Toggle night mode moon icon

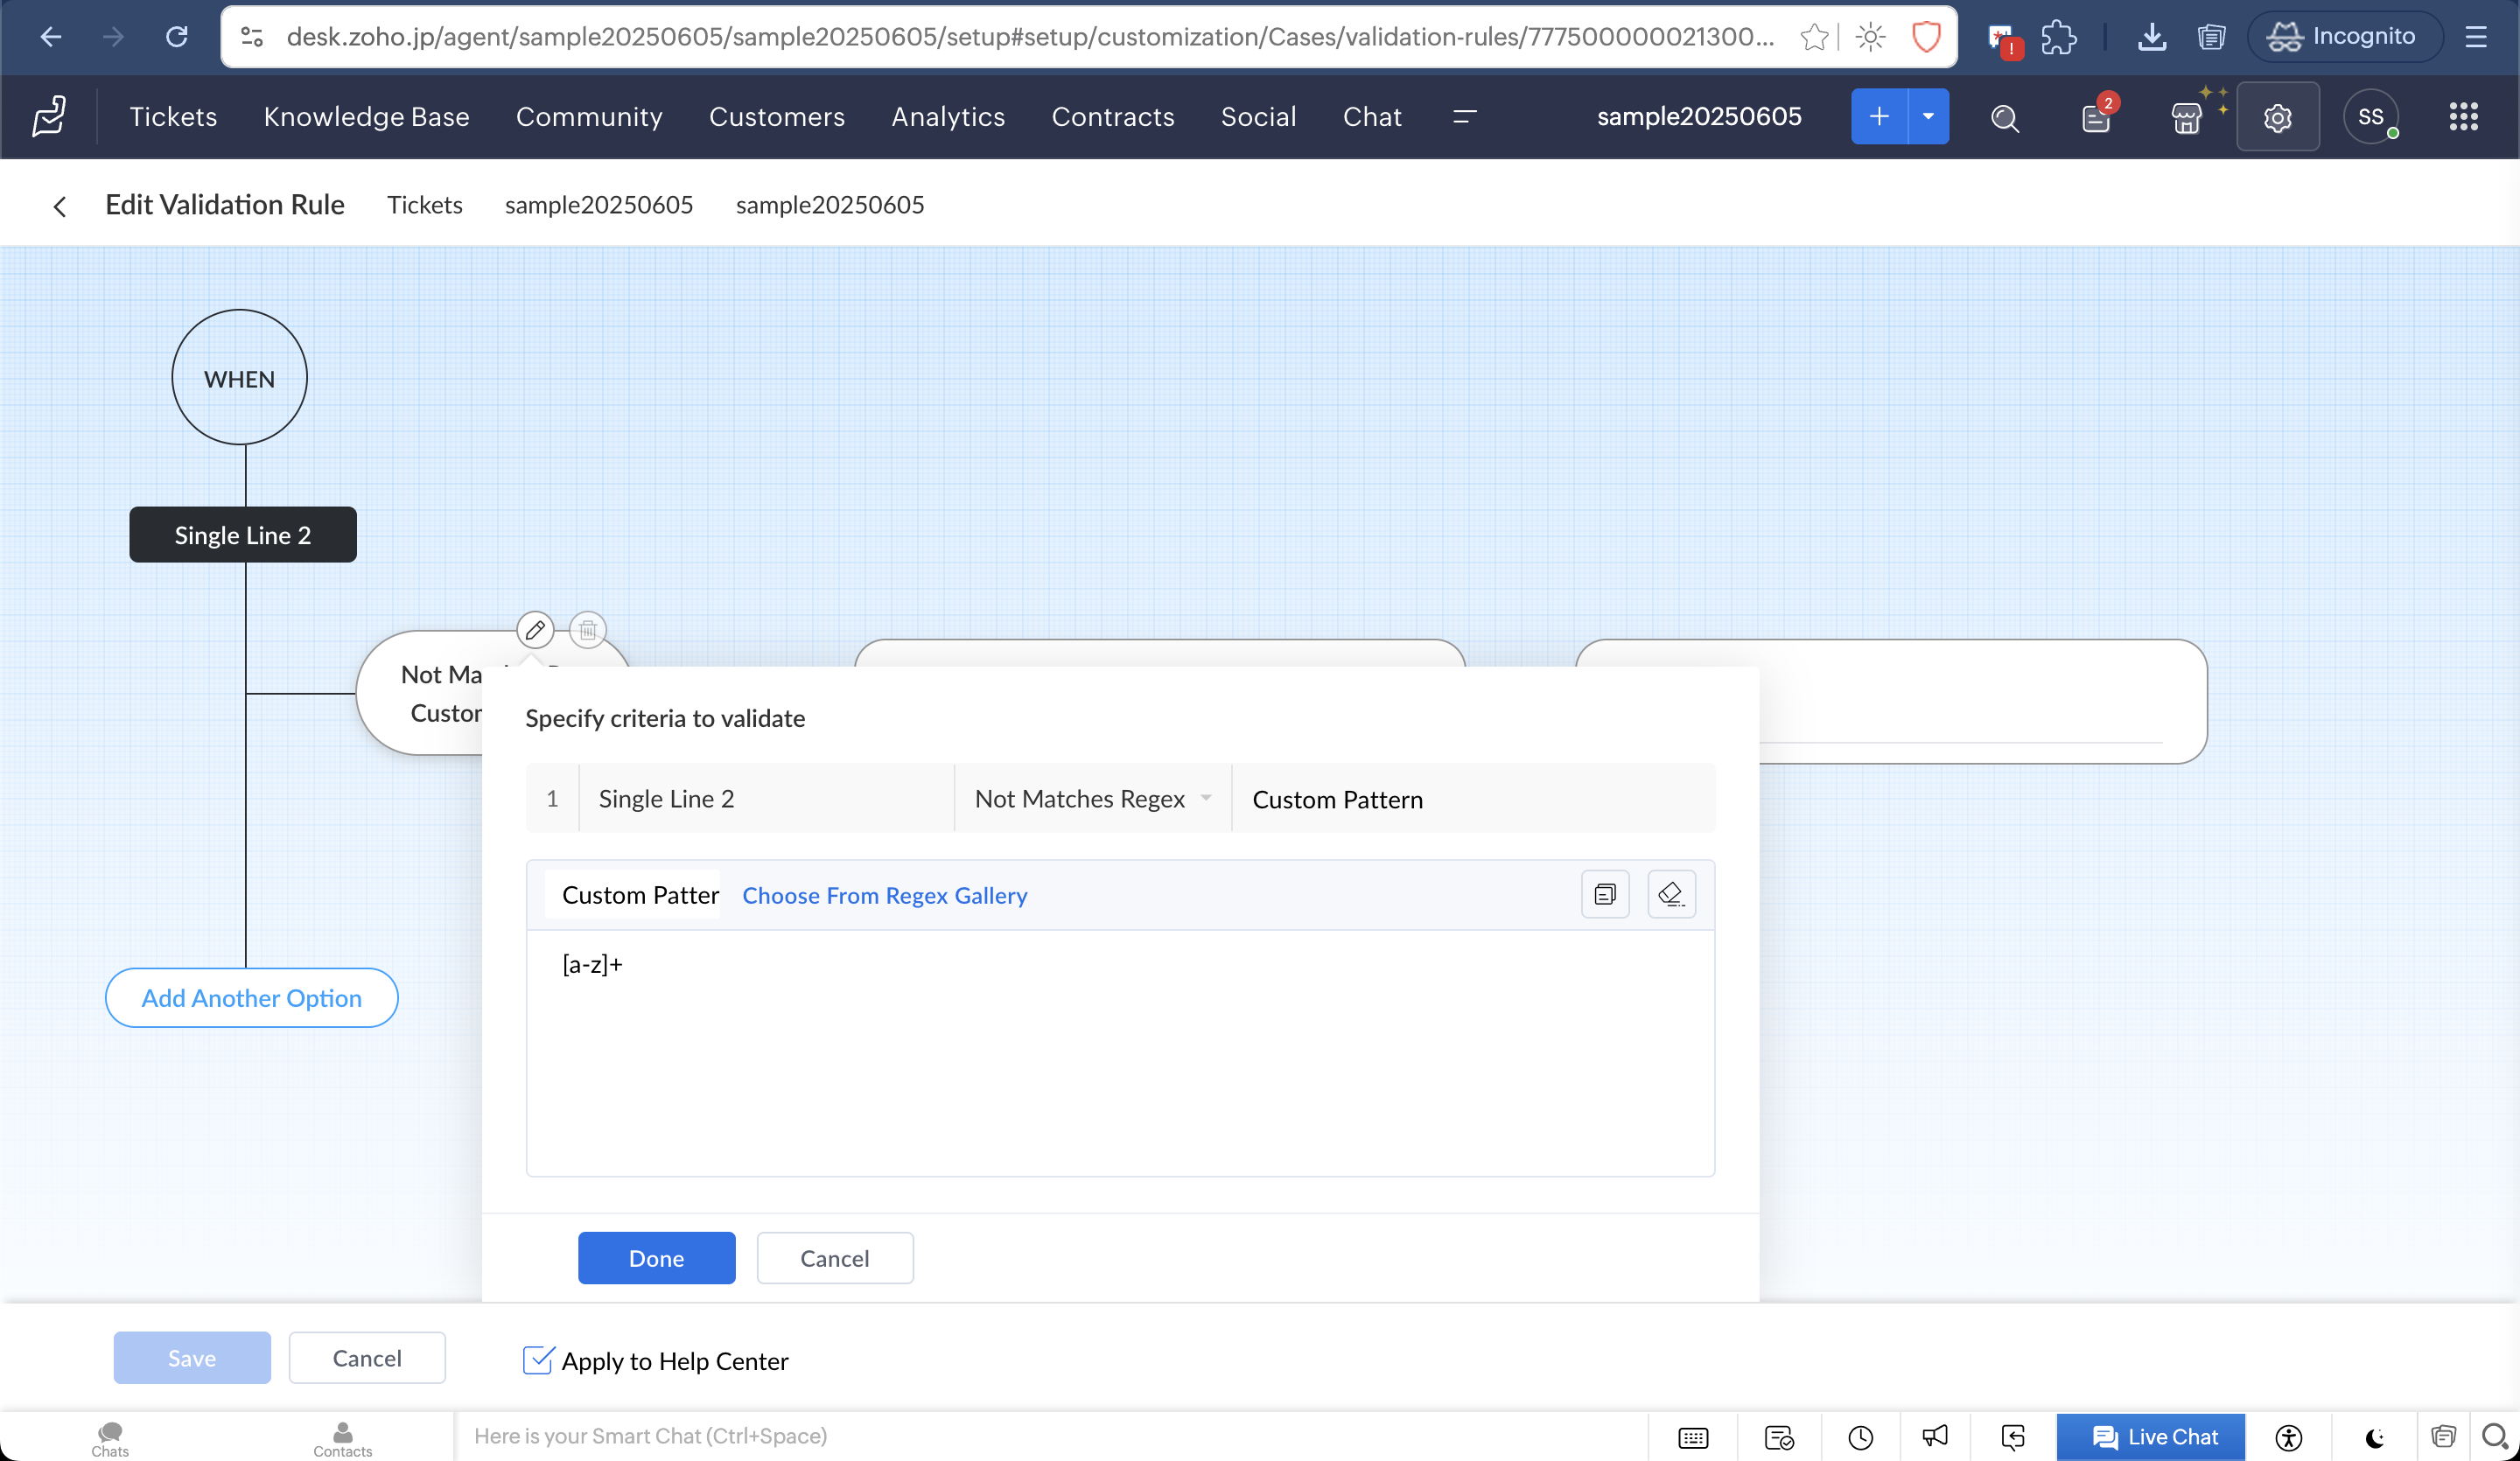point(2375,1438)
